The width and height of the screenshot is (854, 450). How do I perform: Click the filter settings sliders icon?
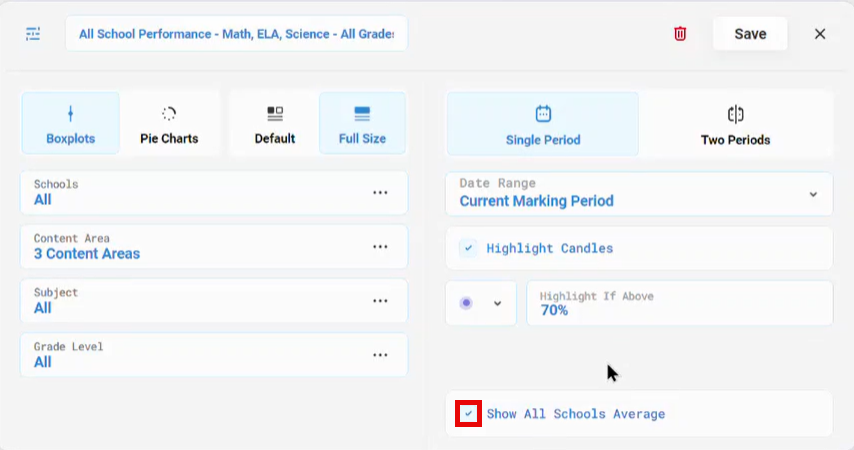[33, 34]
